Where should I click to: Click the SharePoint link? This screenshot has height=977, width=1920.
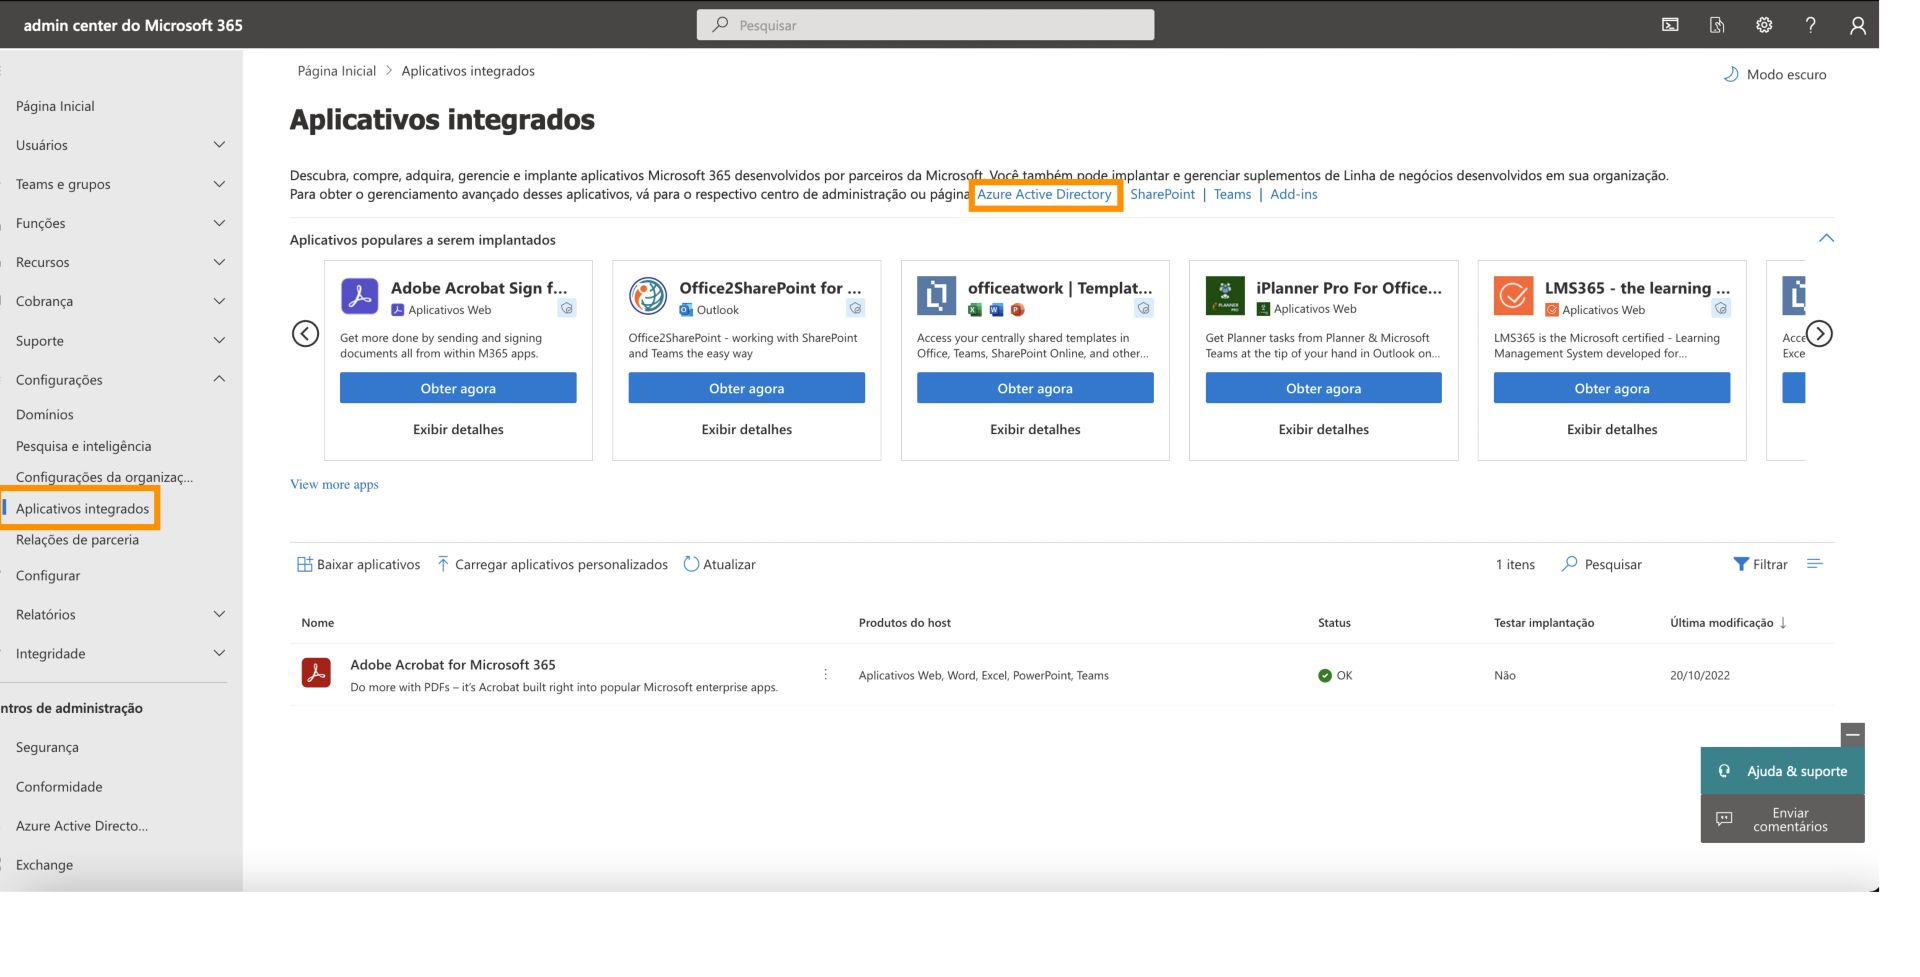1162,194
